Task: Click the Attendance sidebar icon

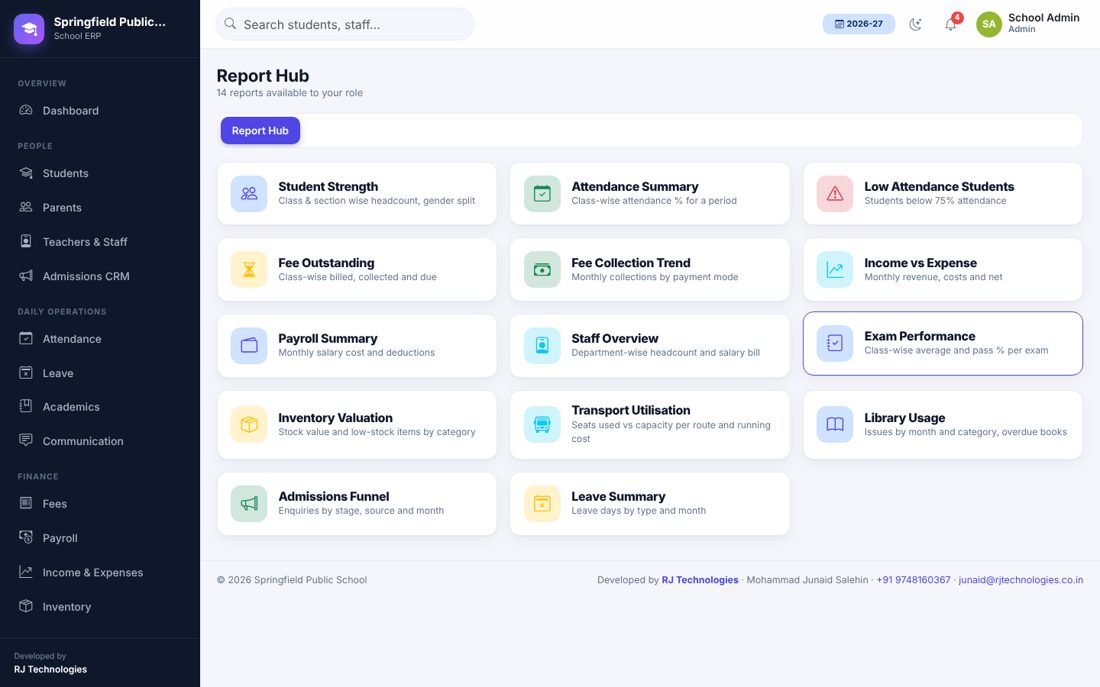Action: [x=26, y=338]
